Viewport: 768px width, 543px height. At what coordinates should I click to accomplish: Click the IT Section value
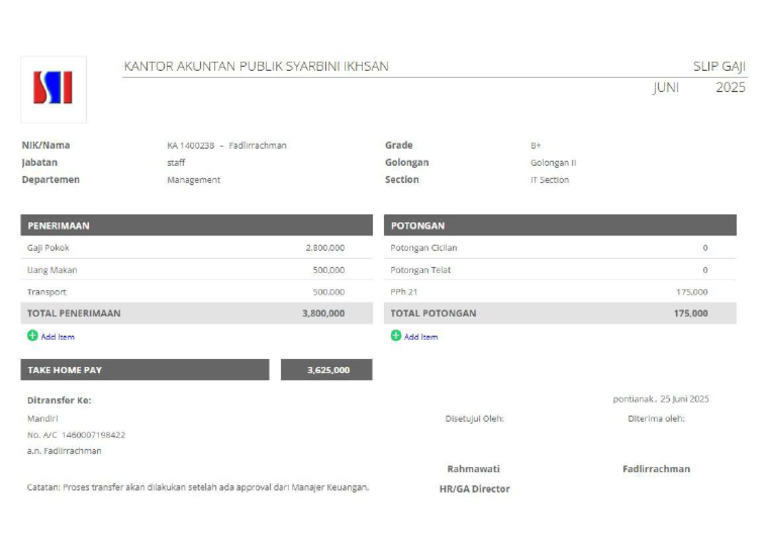[549, 180]
